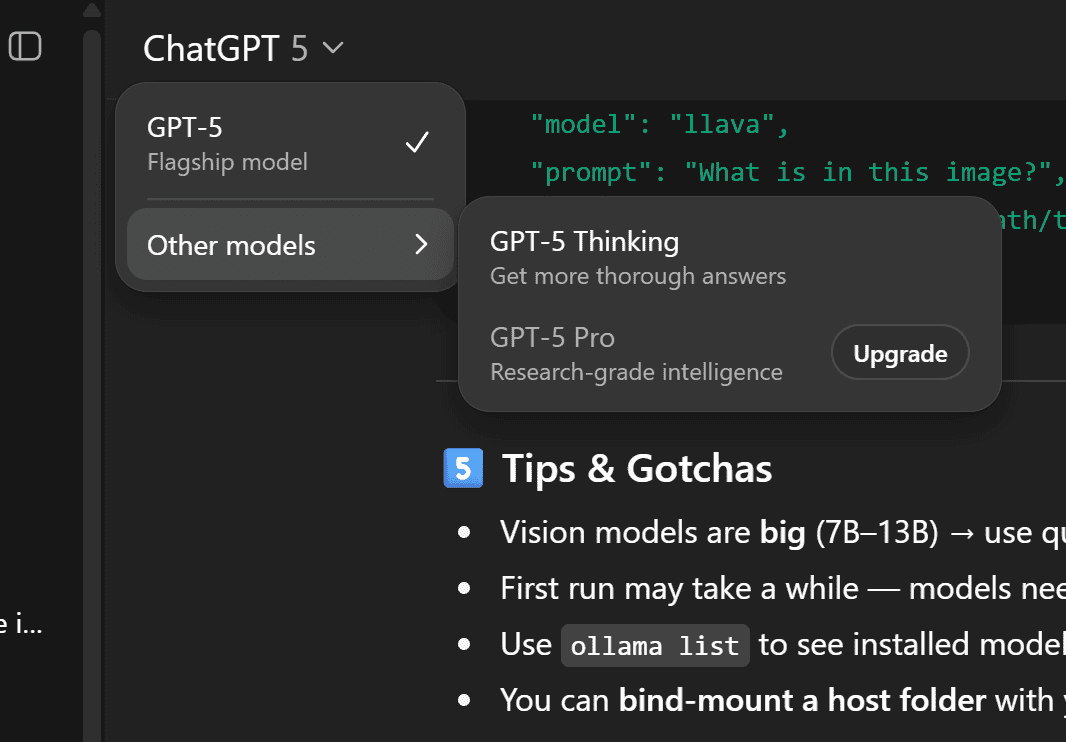Click the up arrow atop the scrollbar
This screenshot has height=742, width=1066.
point(91,10)
